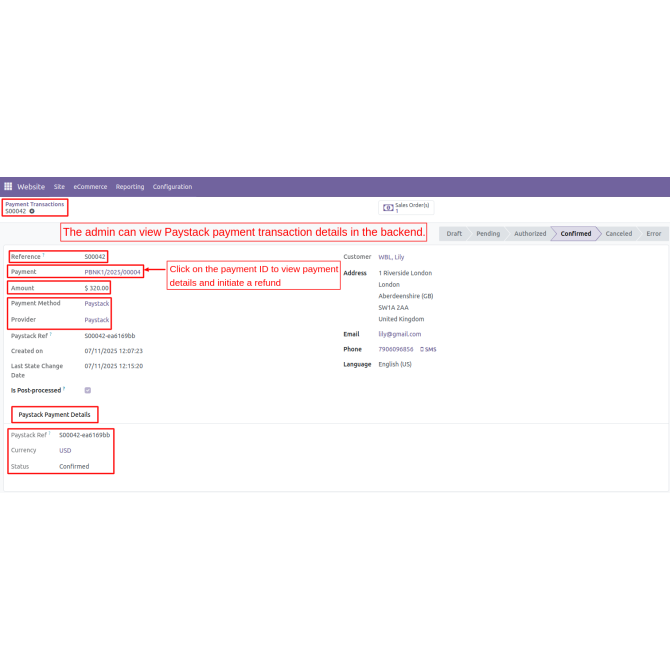This screenshot has height=670, width=670.
Task: Open the Sales Order(s) stat button
Action: click(406, 208)
